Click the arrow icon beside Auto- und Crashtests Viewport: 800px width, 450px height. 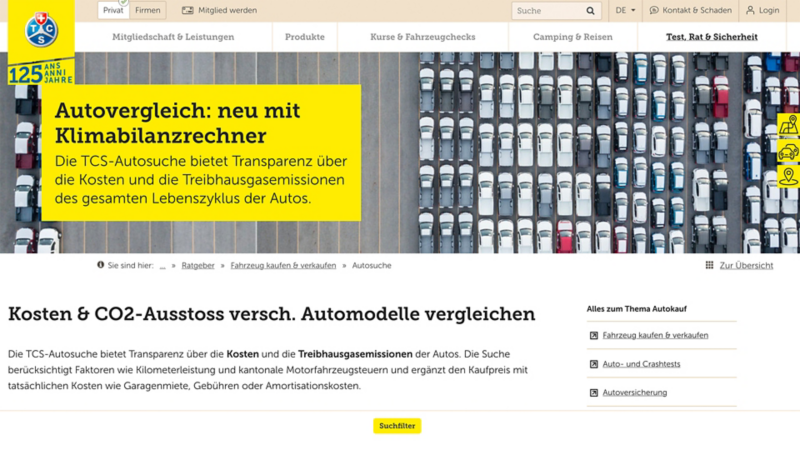[593, 364]
